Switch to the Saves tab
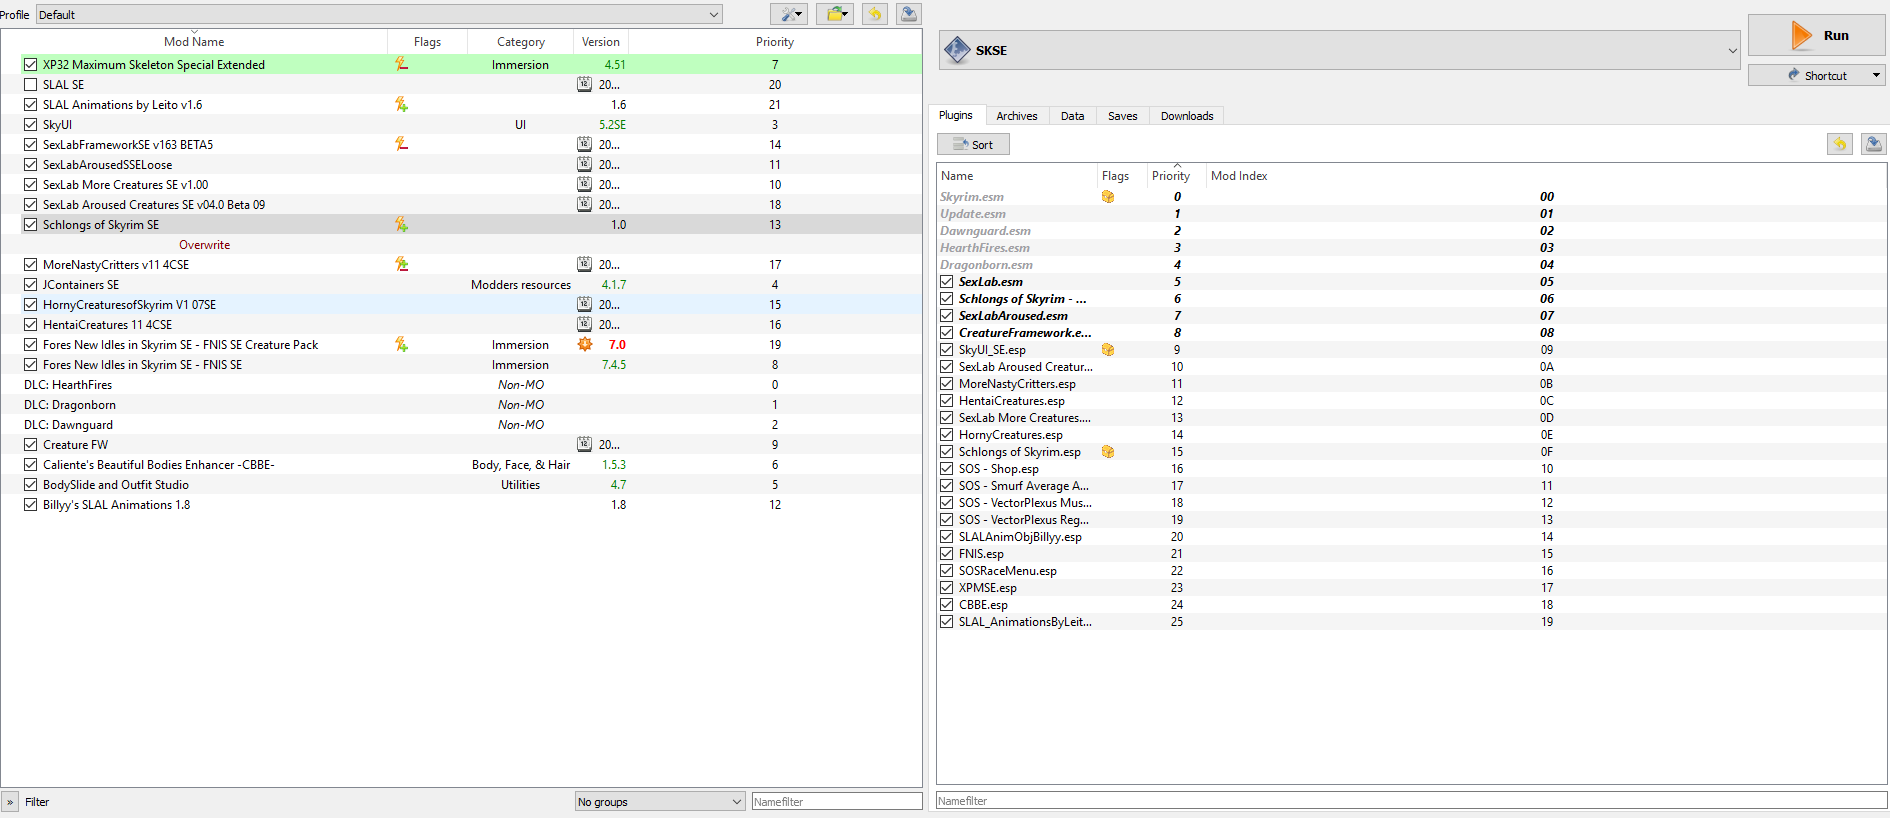The width and height of the screenshot is (1890, 818). point(1123,116)
